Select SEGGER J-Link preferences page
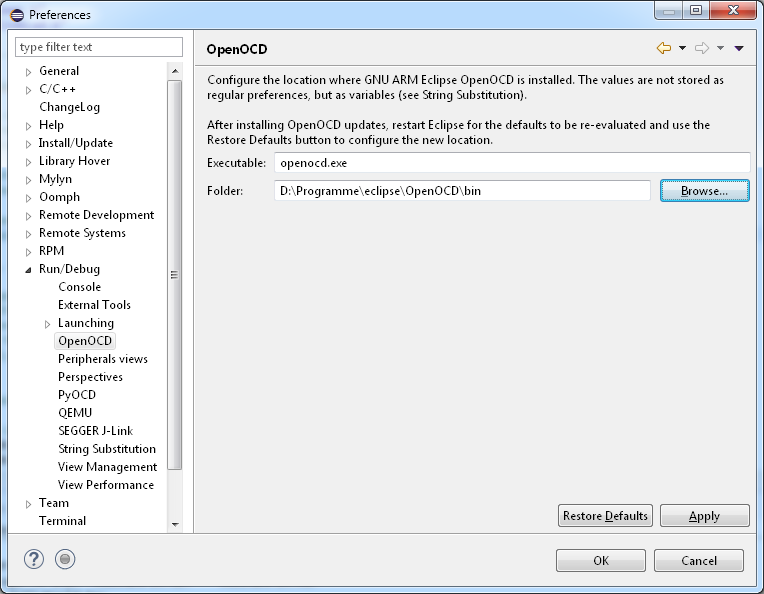The width and height of the screenshot is (764, 594). pyautogui.click(x=95, y=431)
